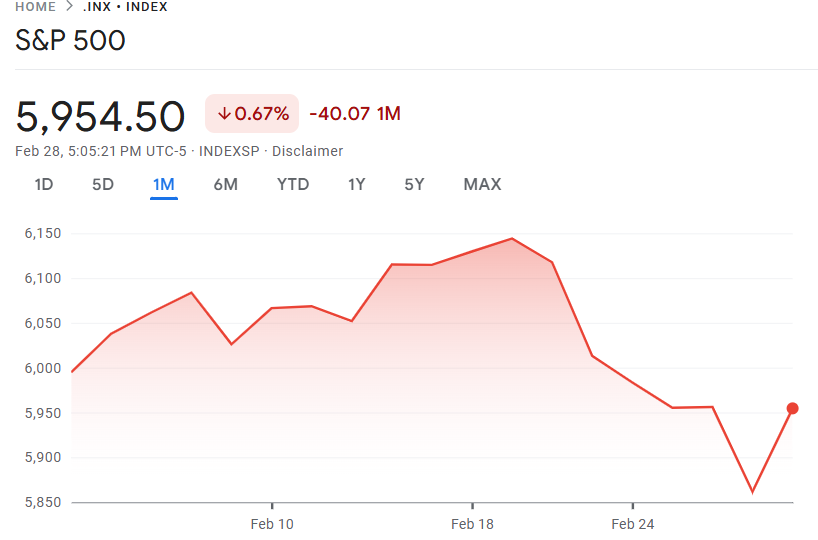Click the 5,954.50 index price
Screen dimensions: 818x540
click(x=100, y=116)
